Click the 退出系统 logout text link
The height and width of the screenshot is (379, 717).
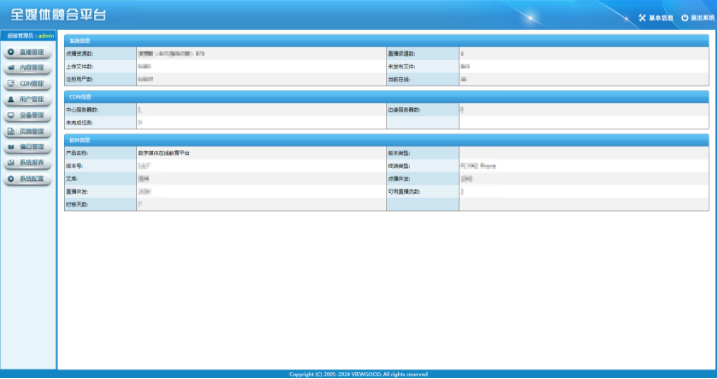click(x=702, y=18)
